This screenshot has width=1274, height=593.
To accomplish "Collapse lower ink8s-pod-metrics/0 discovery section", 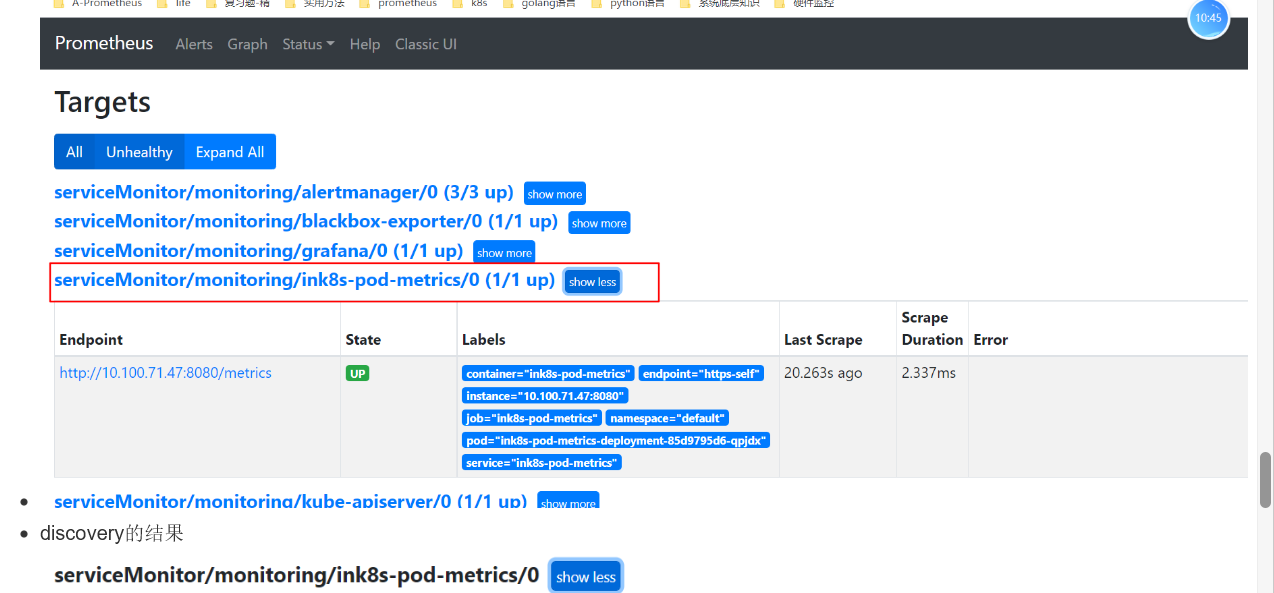I will tap(586, 577).
